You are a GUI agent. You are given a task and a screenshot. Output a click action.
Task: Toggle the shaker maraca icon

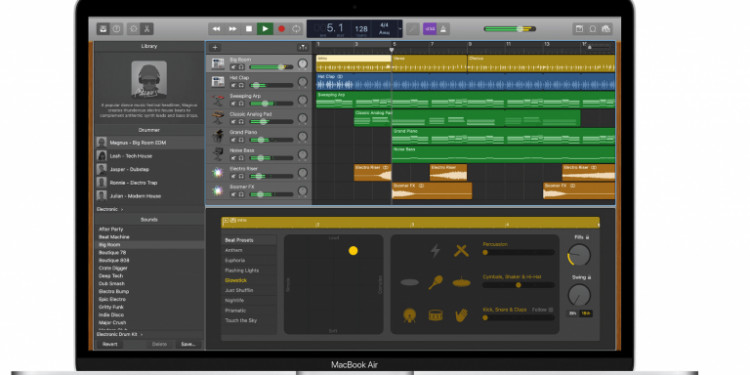point(435,282)
